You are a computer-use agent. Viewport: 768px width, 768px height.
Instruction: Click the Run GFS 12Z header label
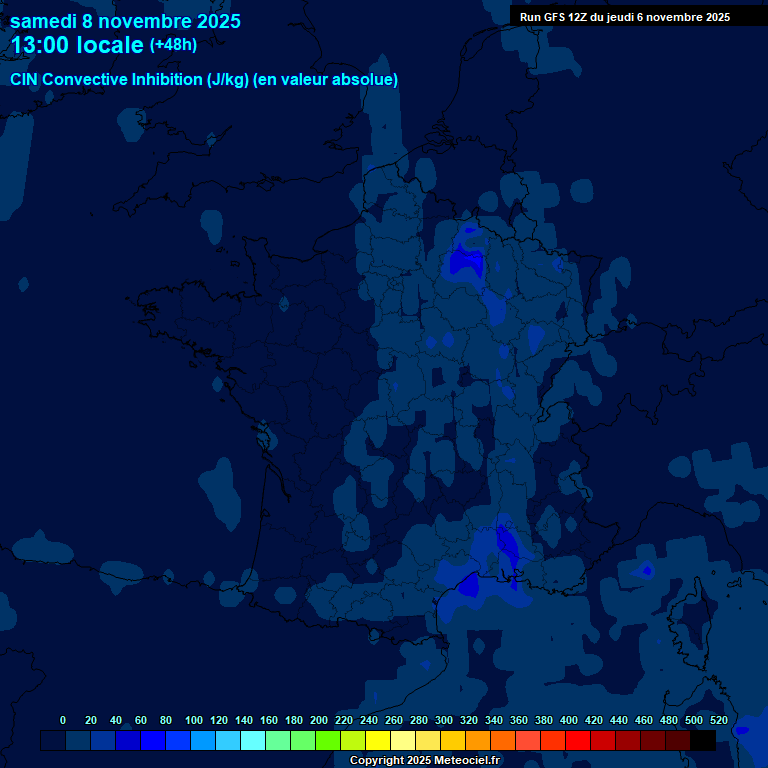pyautogui.click(x=624, y=17)
